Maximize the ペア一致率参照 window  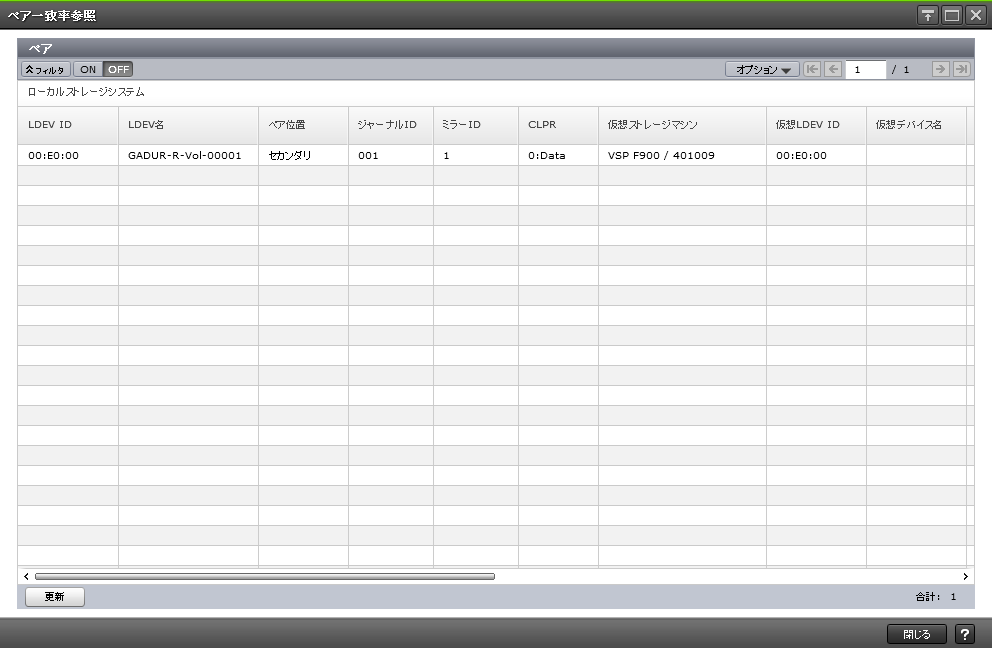pyautogui.click(x=952, y=15)
